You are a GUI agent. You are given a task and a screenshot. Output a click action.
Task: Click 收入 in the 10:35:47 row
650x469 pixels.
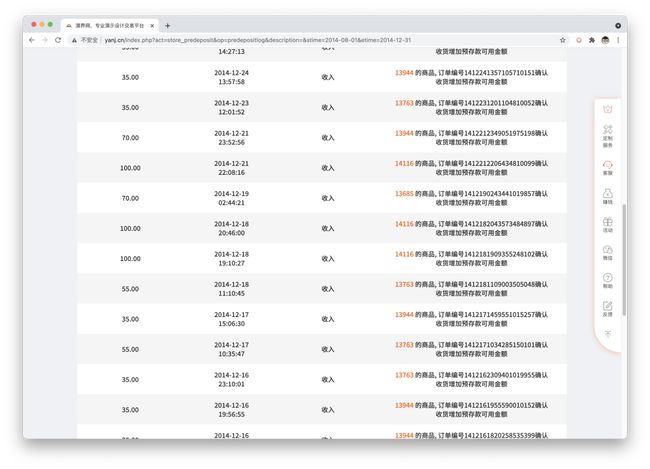coord(327,350)
